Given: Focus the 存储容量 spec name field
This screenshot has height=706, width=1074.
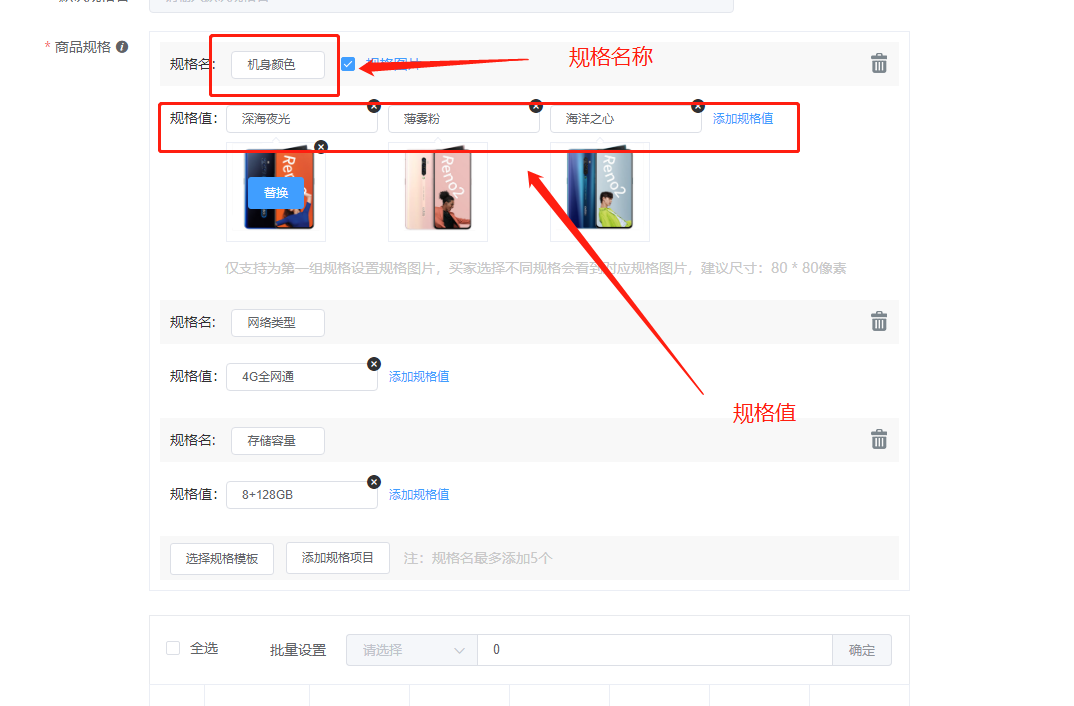Looking at the screenshot, I should tap(277, 441).
